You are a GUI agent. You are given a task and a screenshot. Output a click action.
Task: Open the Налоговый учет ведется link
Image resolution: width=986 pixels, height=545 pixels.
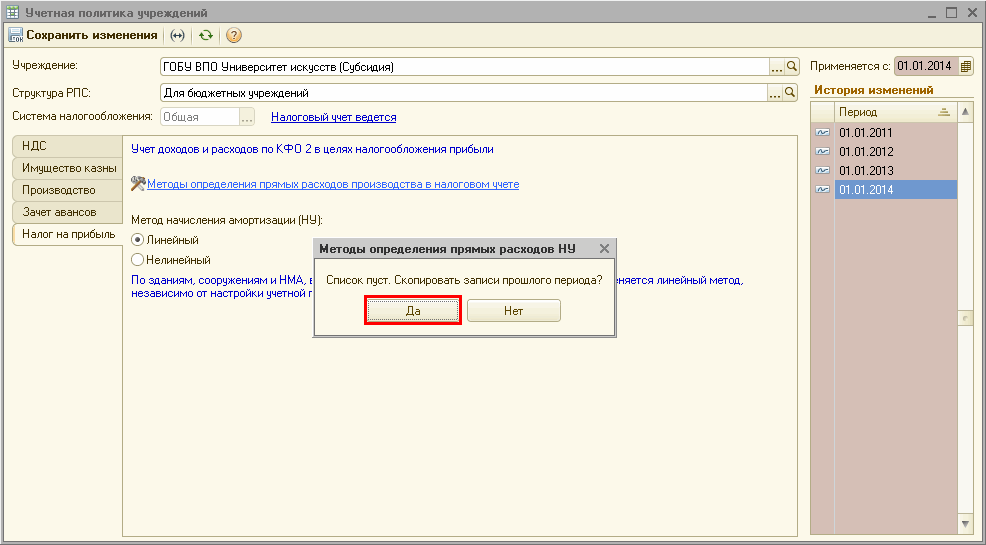pos(333,117)
